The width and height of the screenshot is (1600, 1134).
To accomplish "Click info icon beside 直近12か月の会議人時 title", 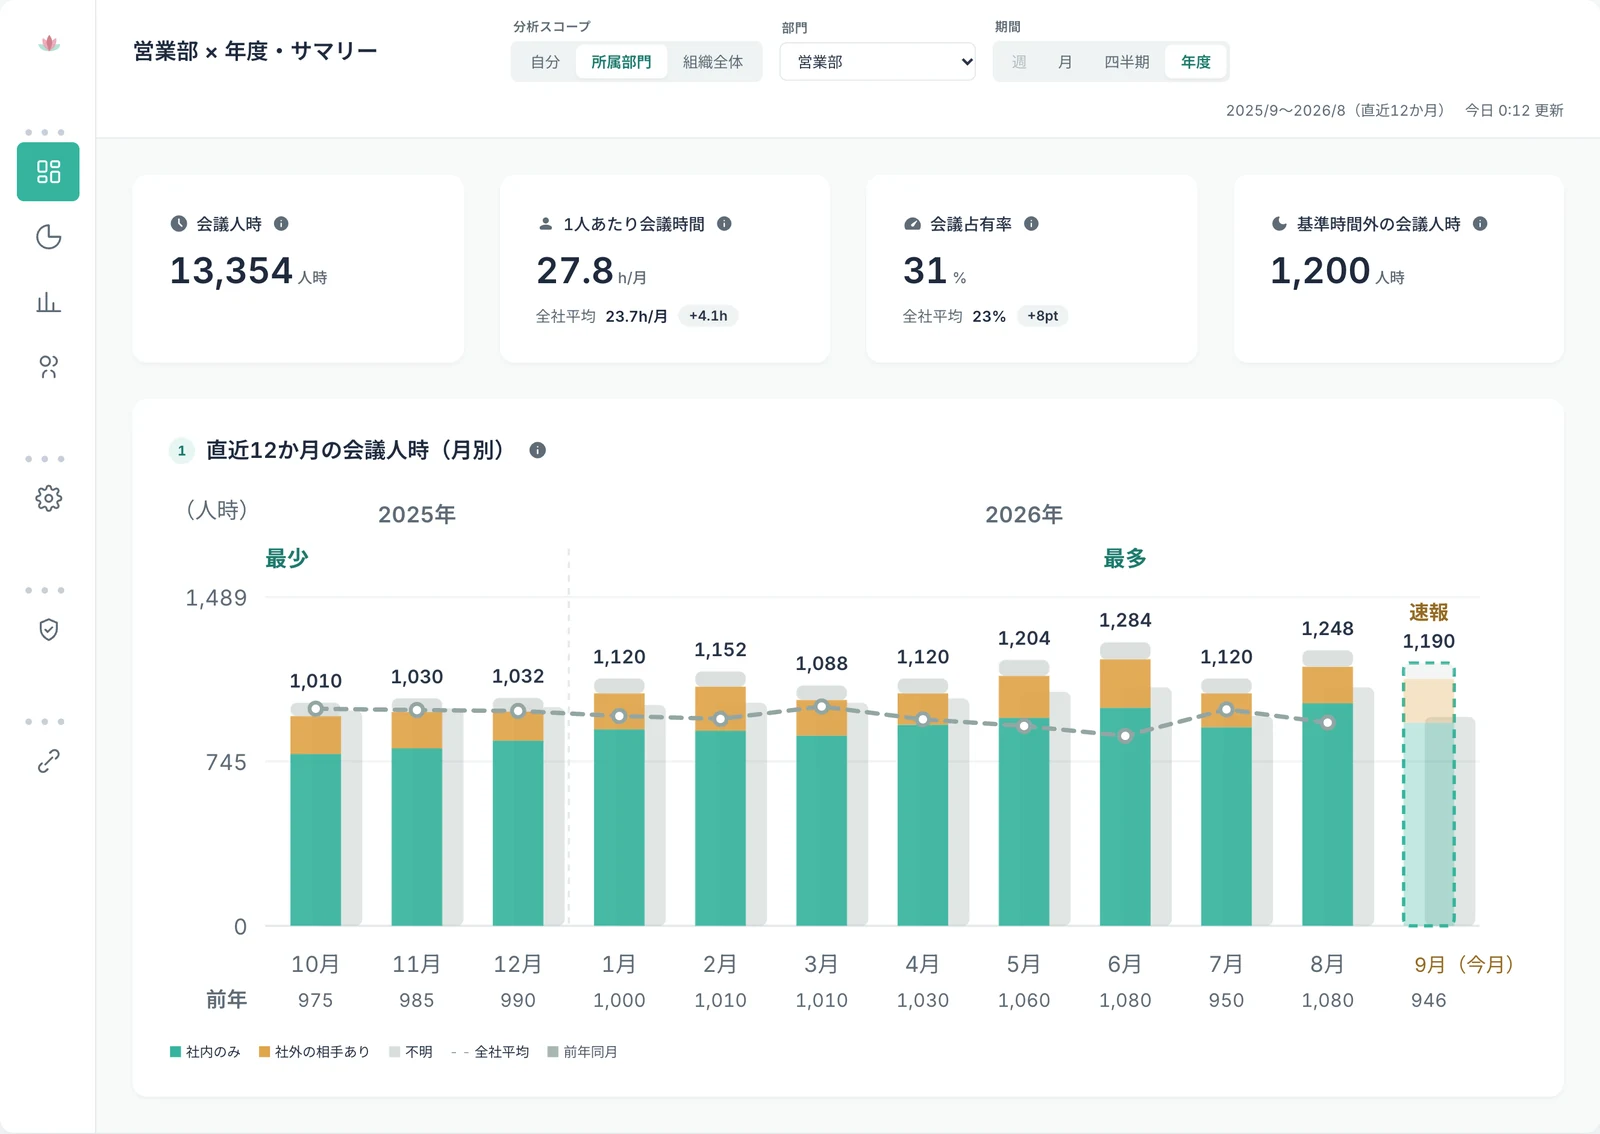I will [x=537, y=450].
